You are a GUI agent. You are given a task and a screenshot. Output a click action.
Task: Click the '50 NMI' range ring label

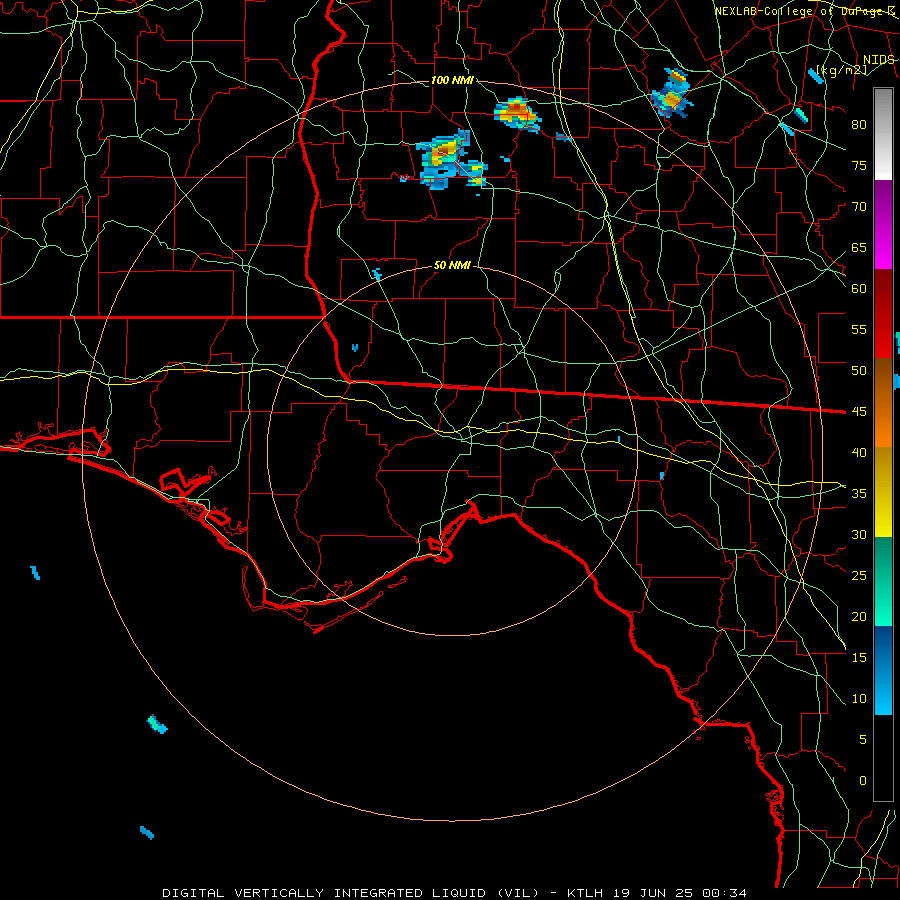[452, 265]
